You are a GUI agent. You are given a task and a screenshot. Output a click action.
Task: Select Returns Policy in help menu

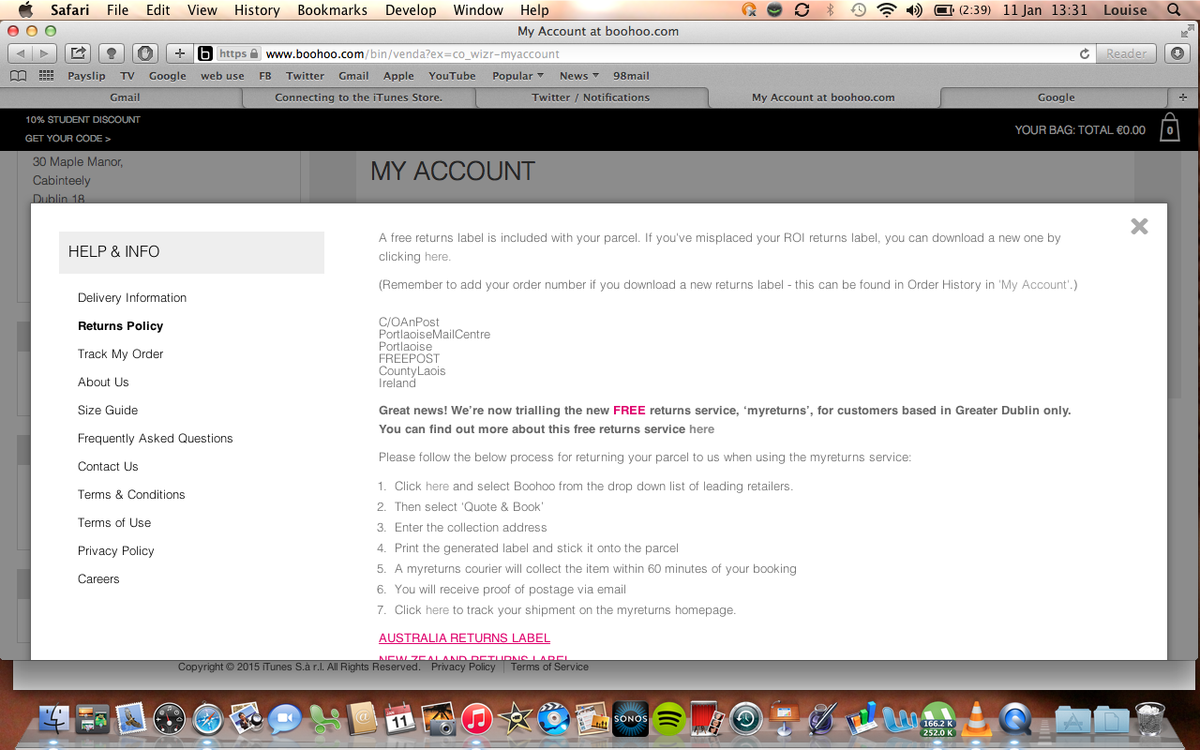pos(120,326)
